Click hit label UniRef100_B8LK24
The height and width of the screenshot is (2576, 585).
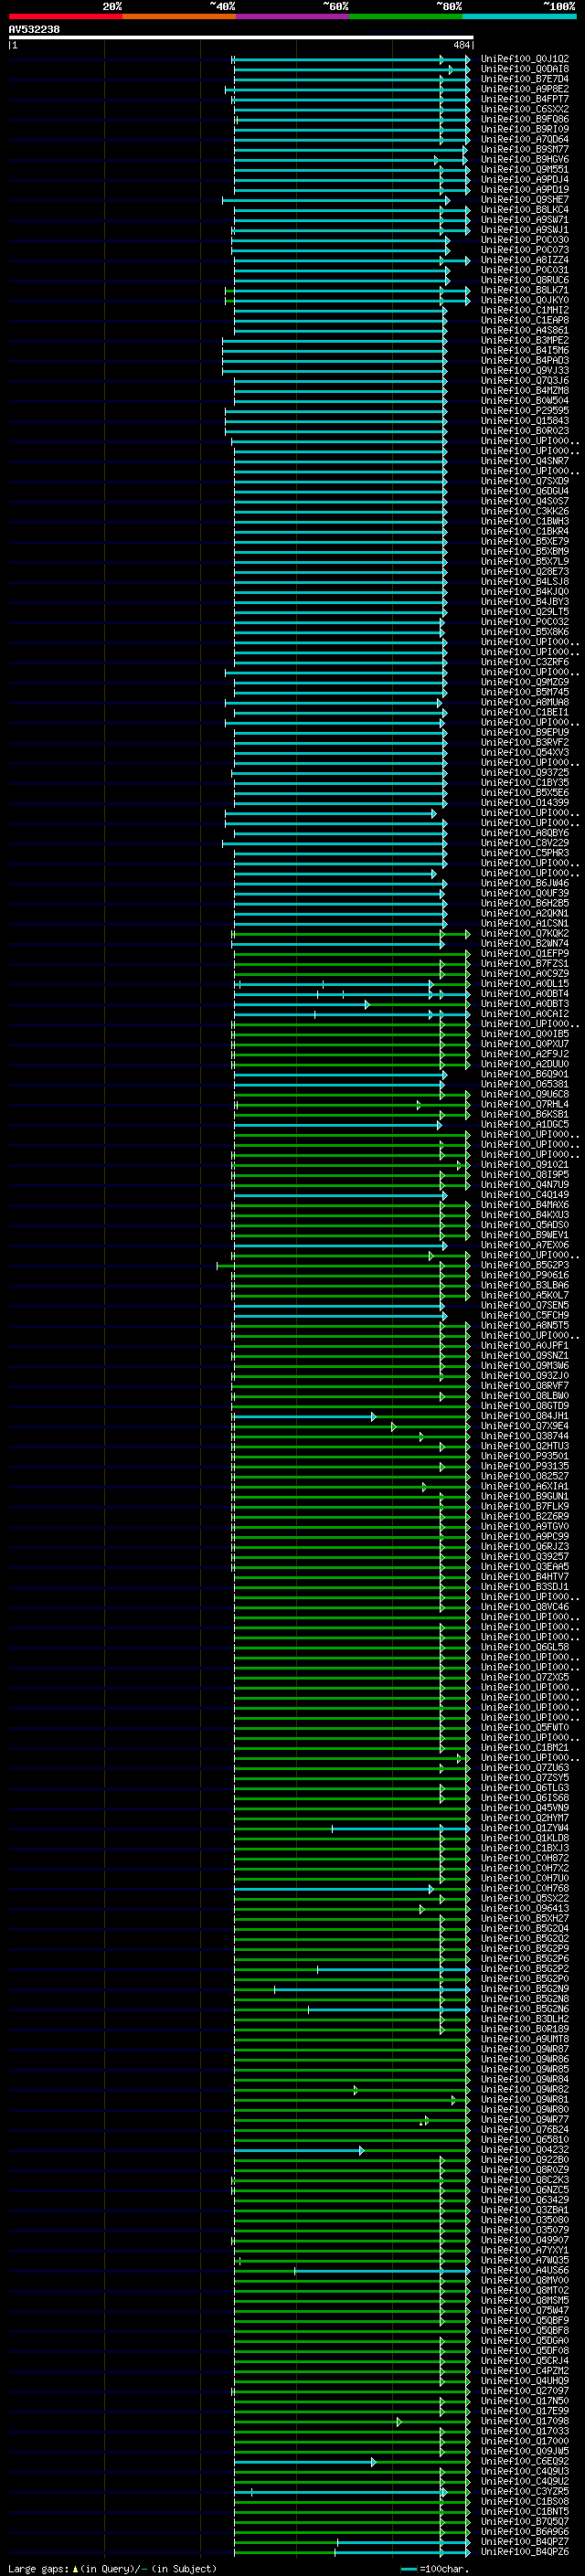coord(525,210)
